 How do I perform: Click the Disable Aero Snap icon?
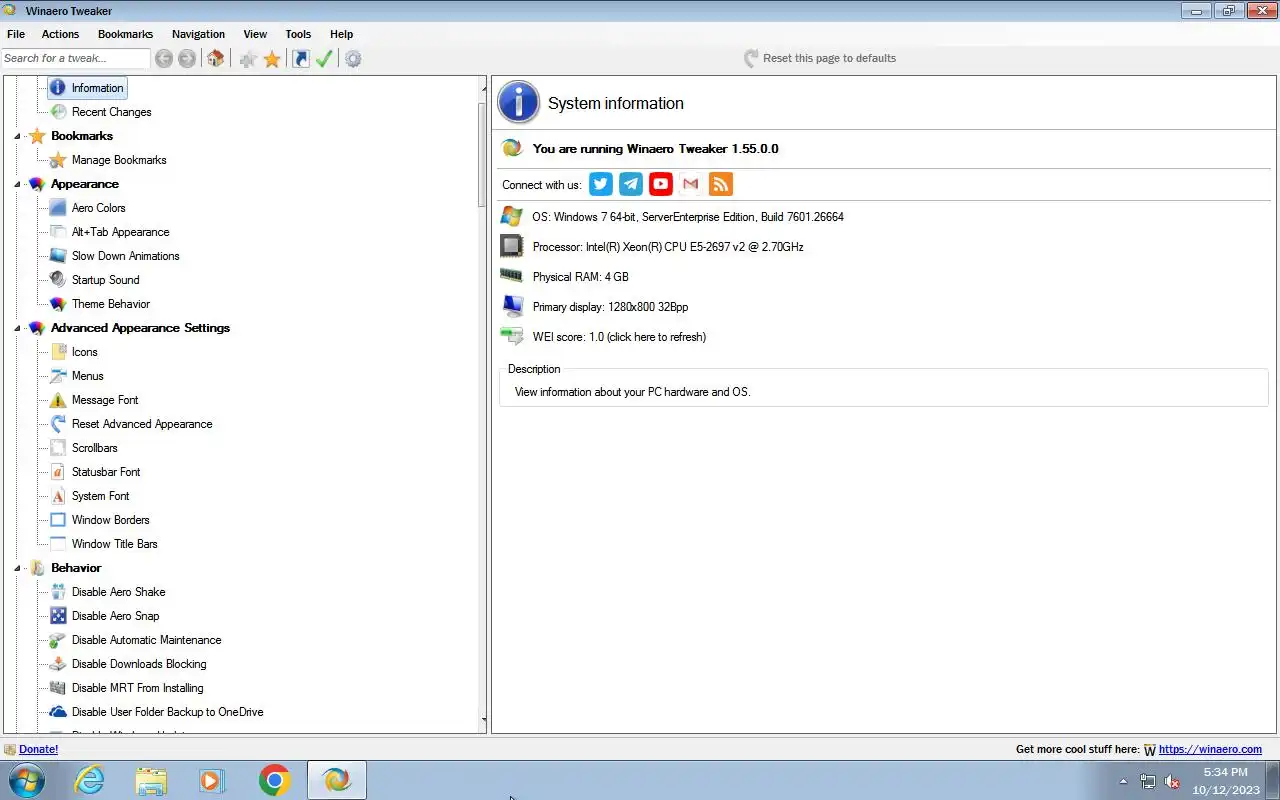click(58, 616)
